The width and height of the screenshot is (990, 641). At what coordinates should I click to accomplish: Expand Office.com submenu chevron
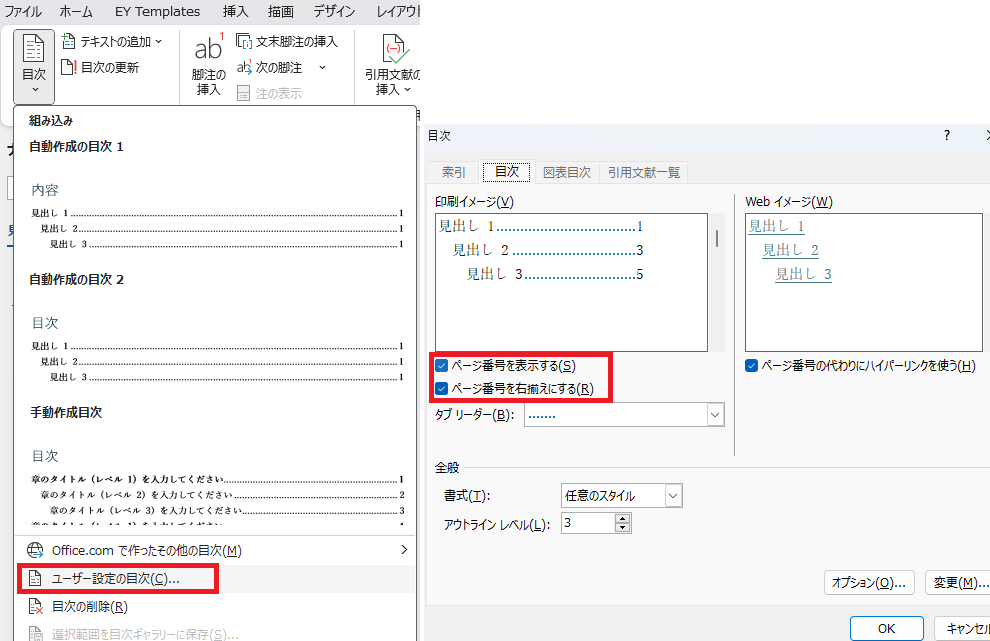click(404, 550)
